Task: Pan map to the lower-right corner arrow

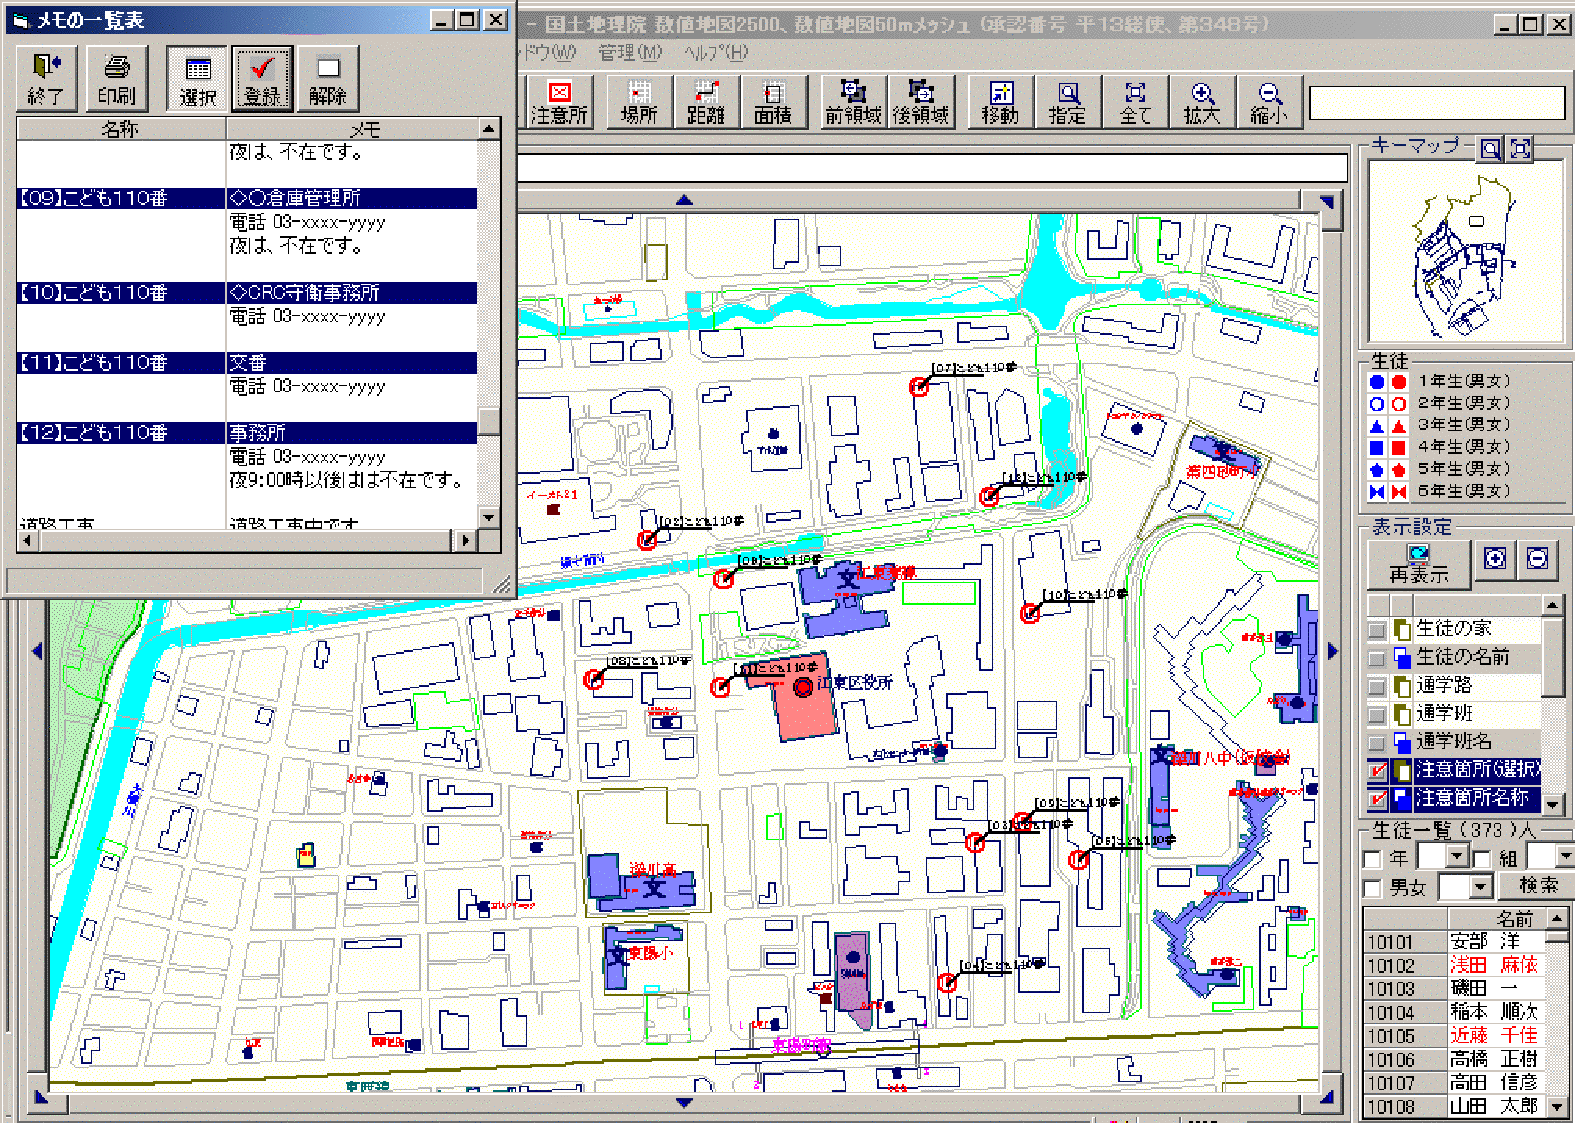Action: 1327,1098
